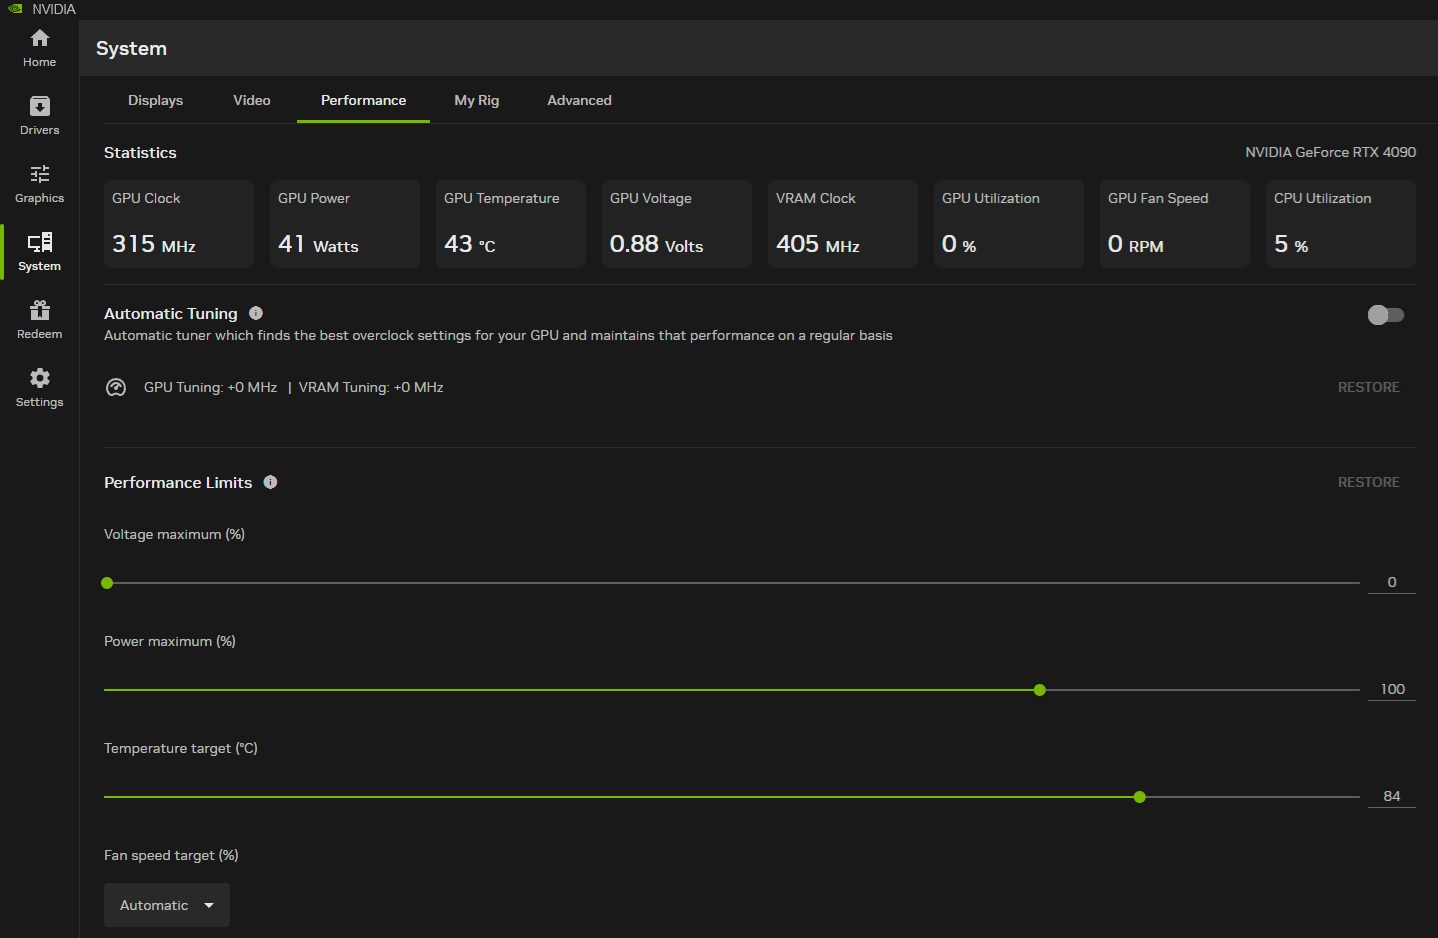Select the Performance tab
Image resolution: width=1438 pixels, height=938 pixels.
[364, 100]
